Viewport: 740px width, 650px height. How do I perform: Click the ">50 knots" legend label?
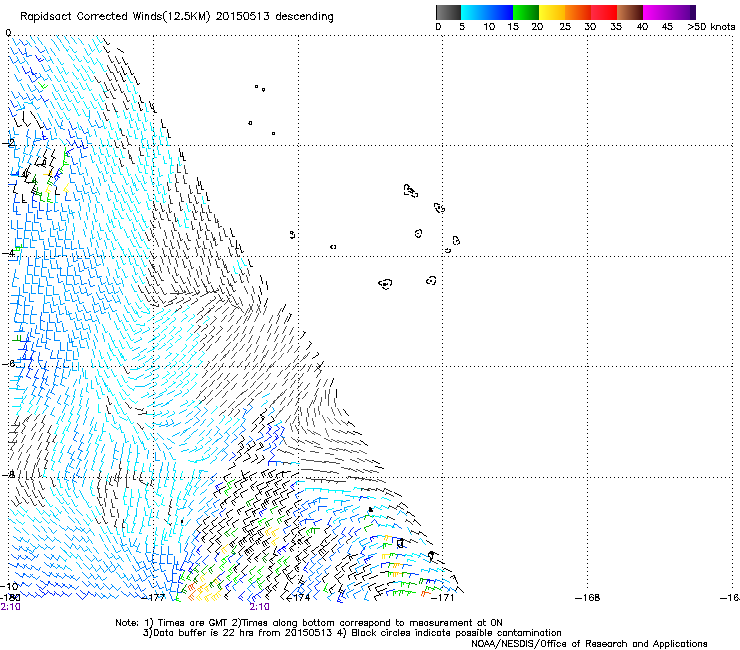coord(711,27)
